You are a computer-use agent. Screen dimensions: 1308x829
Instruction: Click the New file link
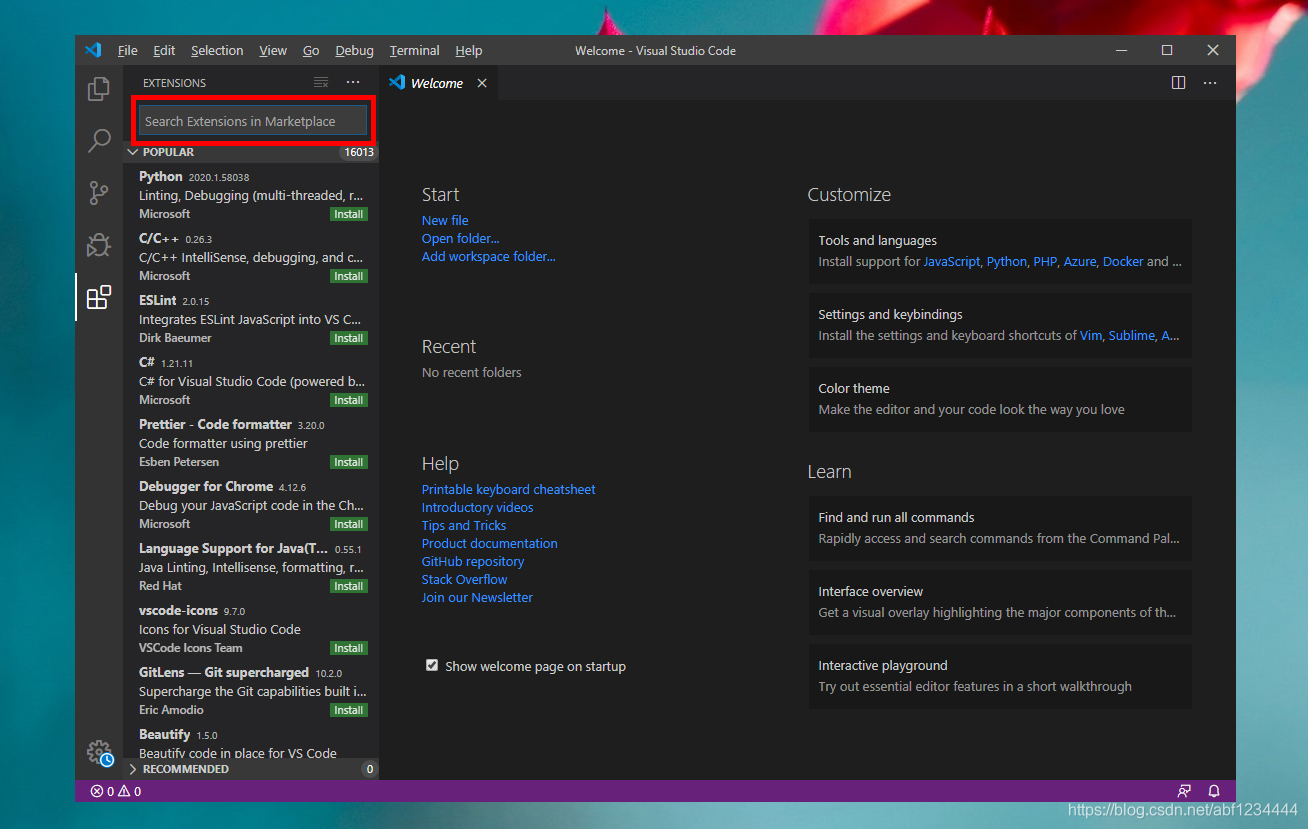[x=445, y=220]
